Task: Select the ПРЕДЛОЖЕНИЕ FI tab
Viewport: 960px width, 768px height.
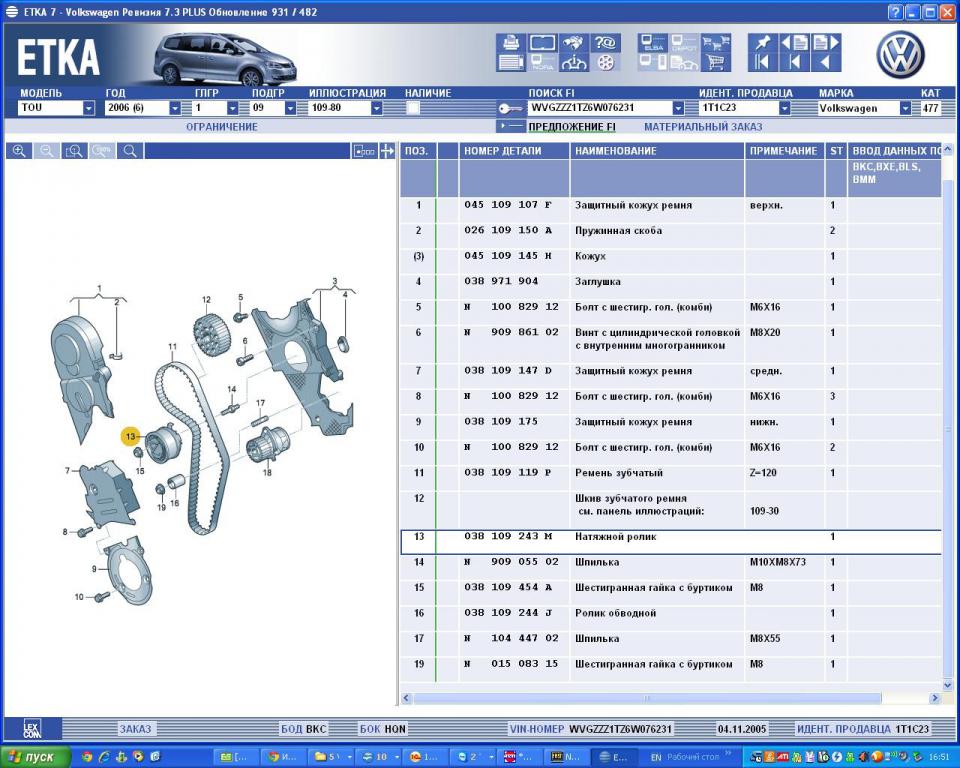Action: pos(572,127)
